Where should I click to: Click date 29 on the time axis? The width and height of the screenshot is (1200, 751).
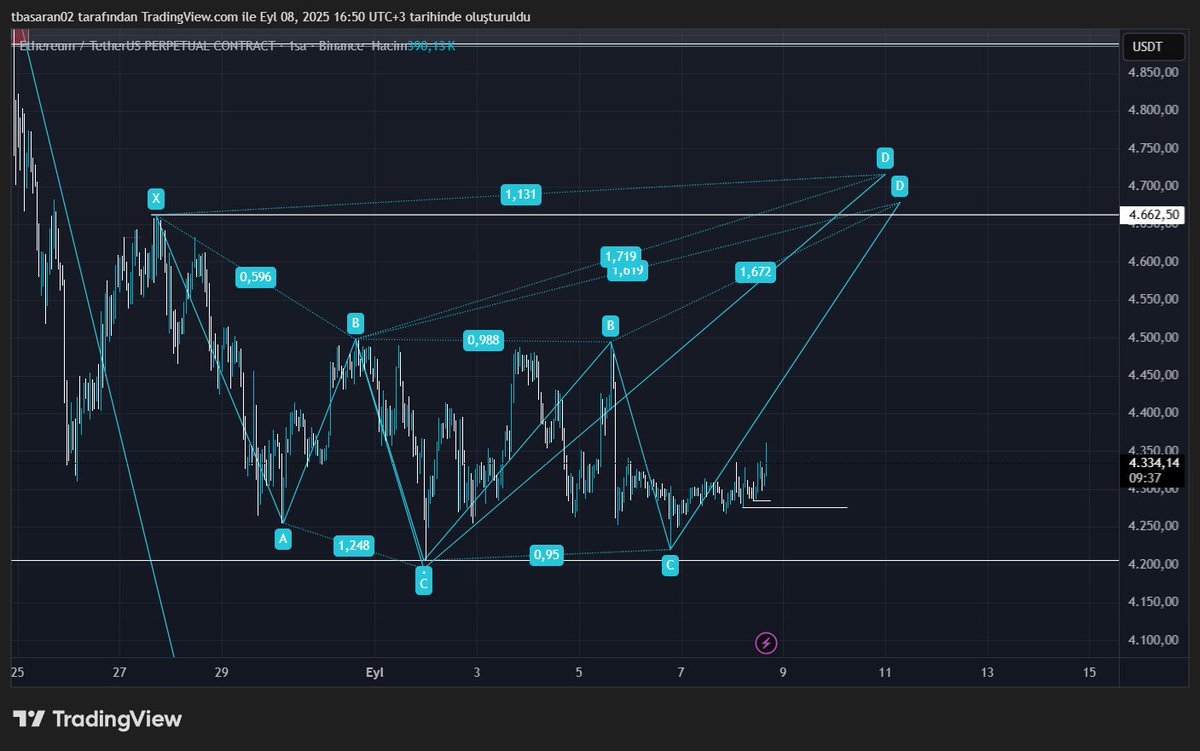(x=222, y=672)
